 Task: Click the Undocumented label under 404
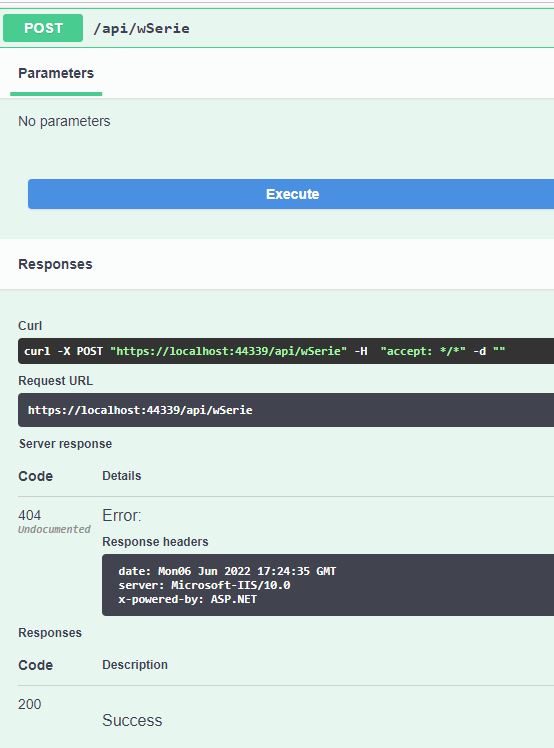tap(54, 529)
